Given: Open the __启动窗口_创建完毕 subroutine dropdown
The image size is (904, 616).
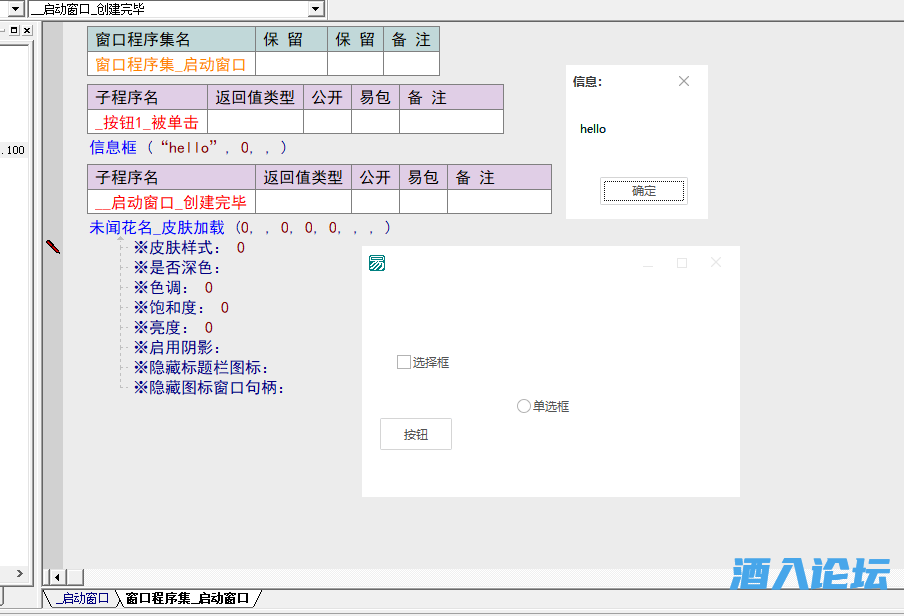Looking at the screenshot, I should point(316,9).
